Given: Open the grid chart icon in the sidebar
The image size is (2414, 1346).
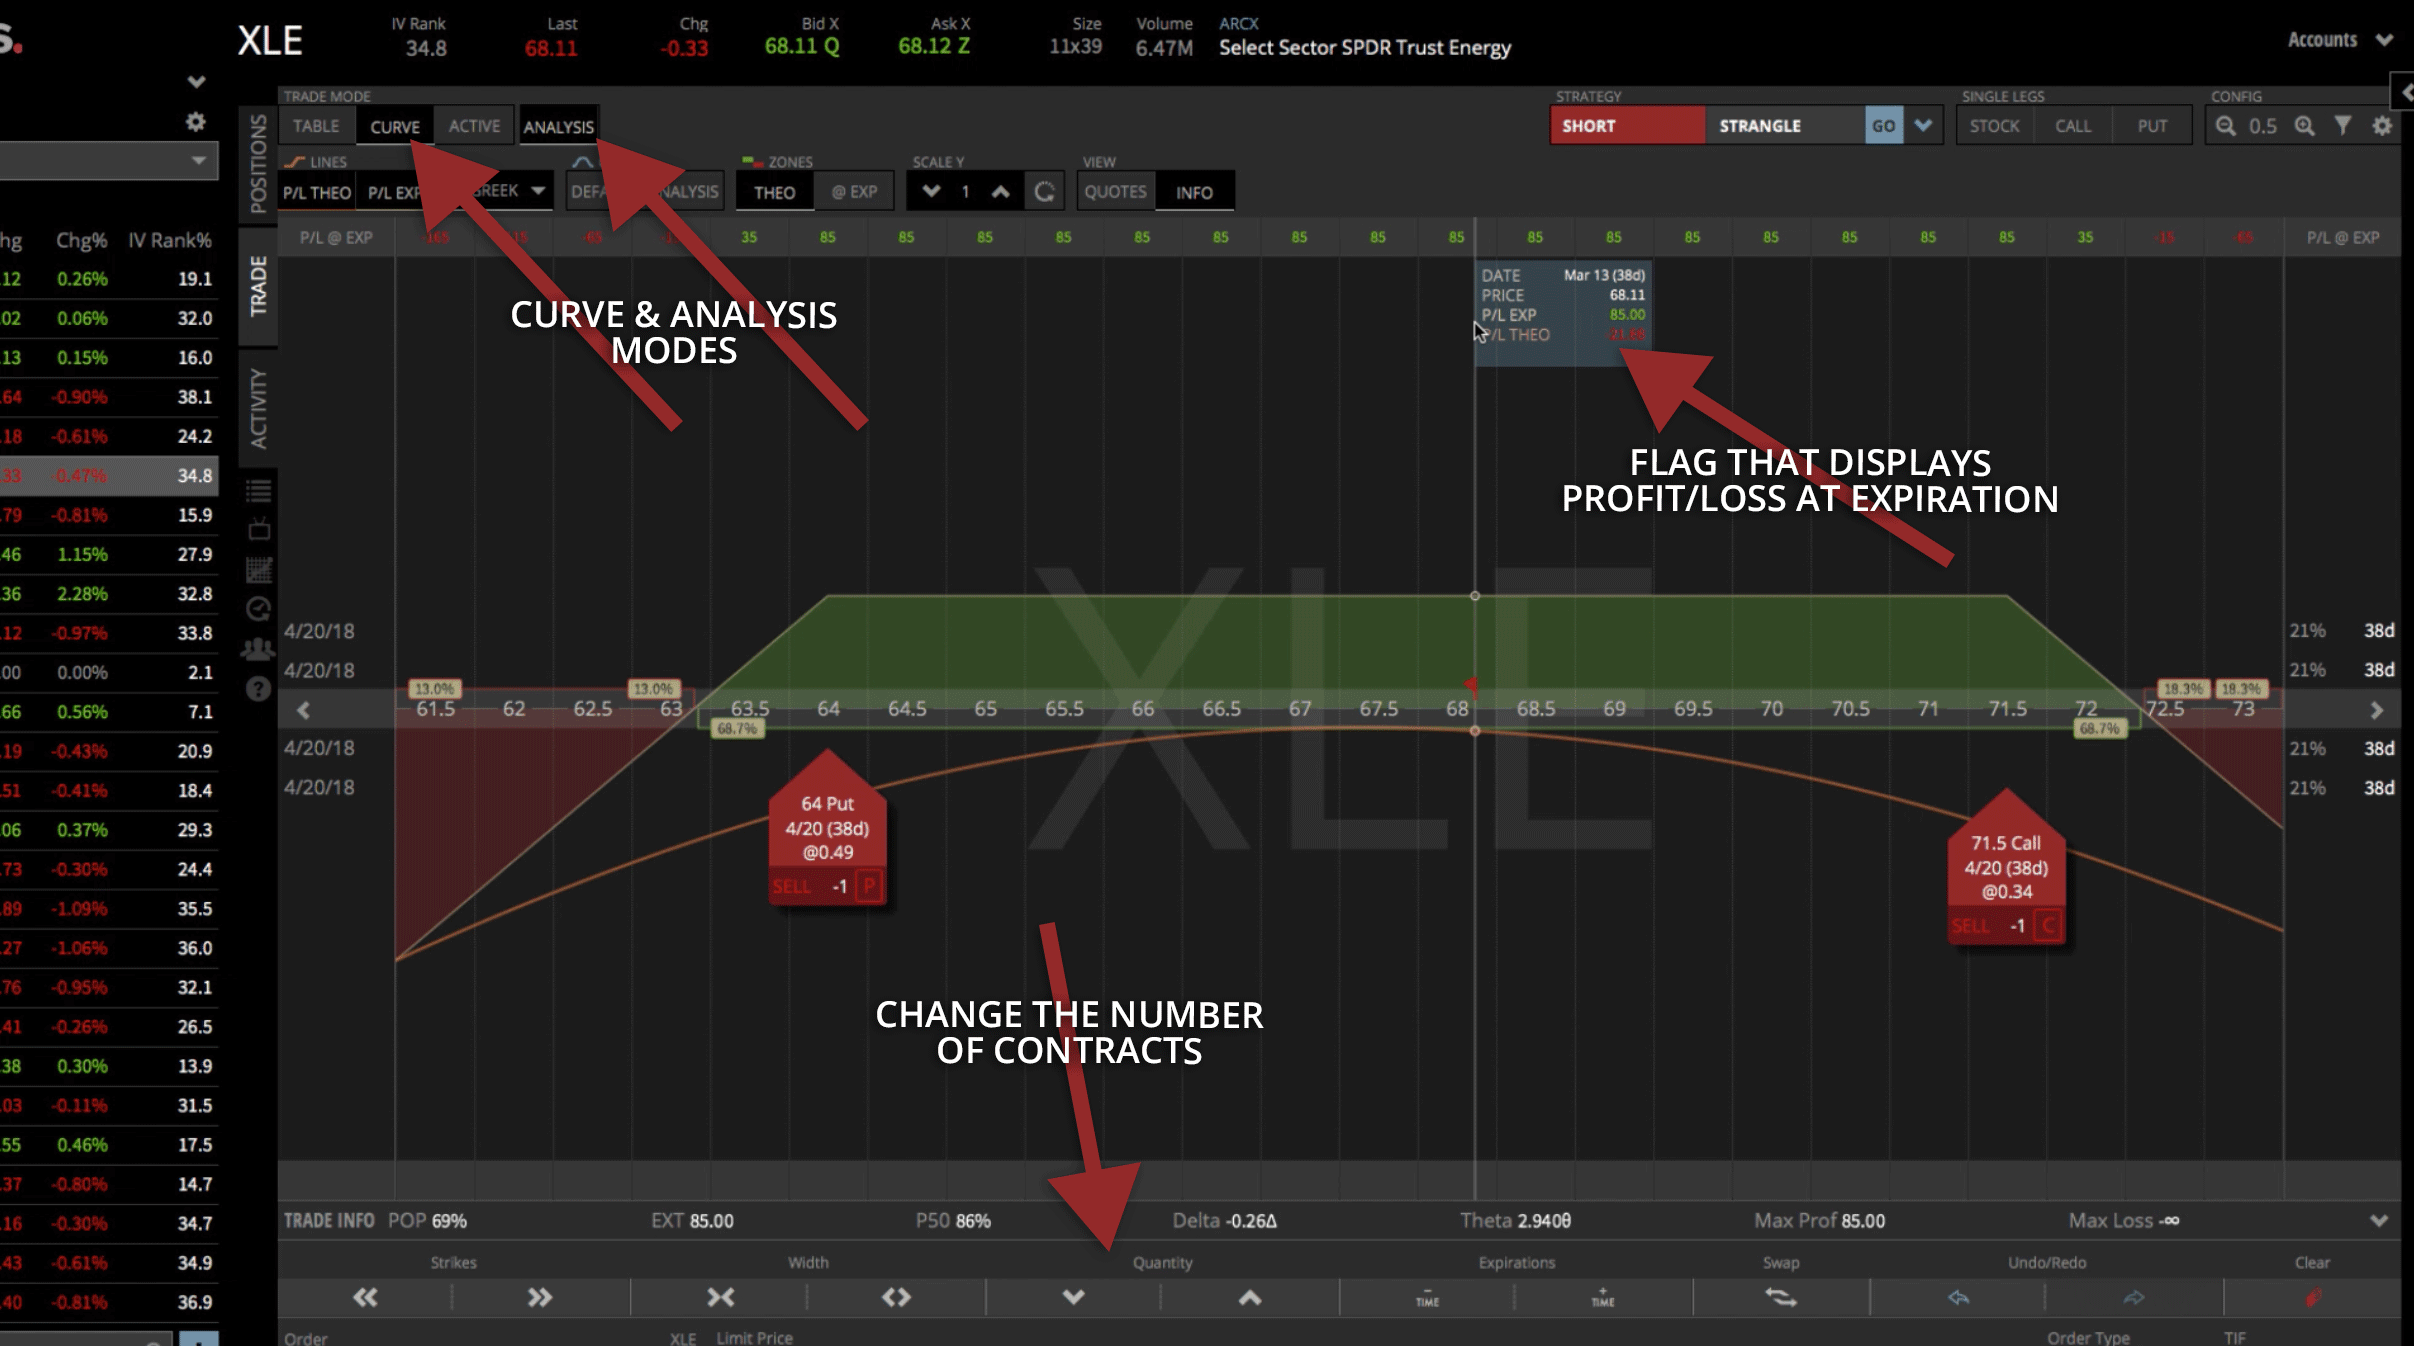Looking at the screenshot, I should 259,570.
